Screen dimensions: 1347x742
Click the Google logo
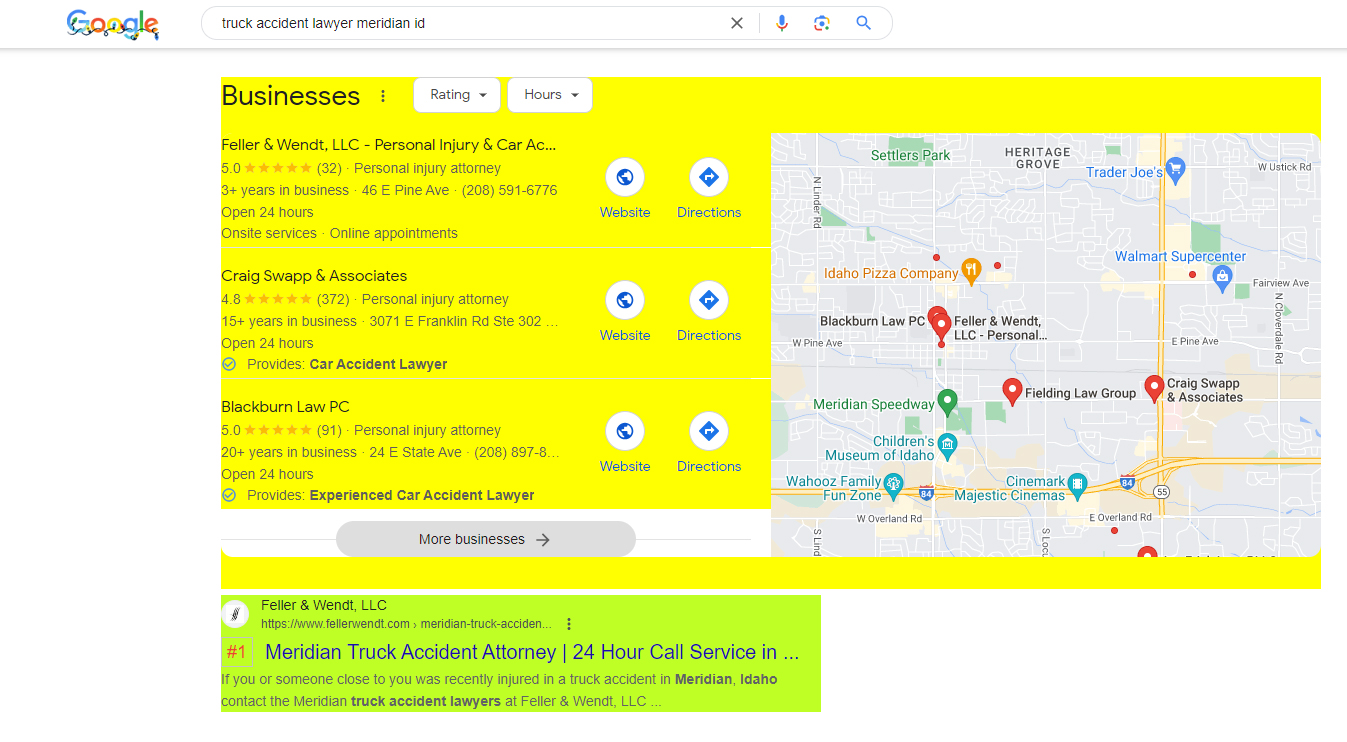[113, 24]
